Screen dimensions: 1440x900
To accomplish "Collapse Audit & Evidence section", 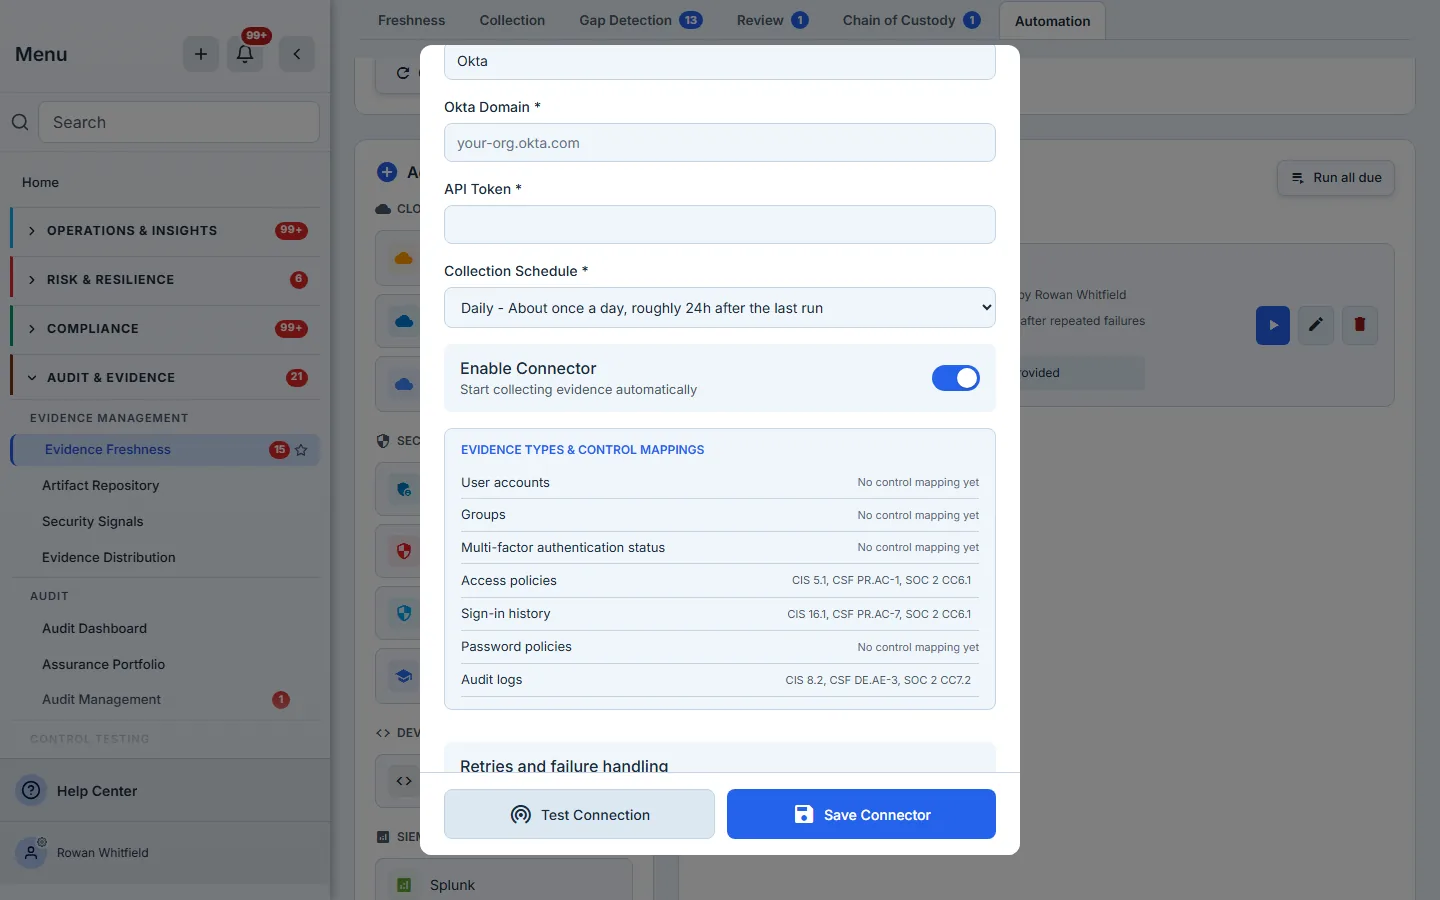I will point(165,378).
